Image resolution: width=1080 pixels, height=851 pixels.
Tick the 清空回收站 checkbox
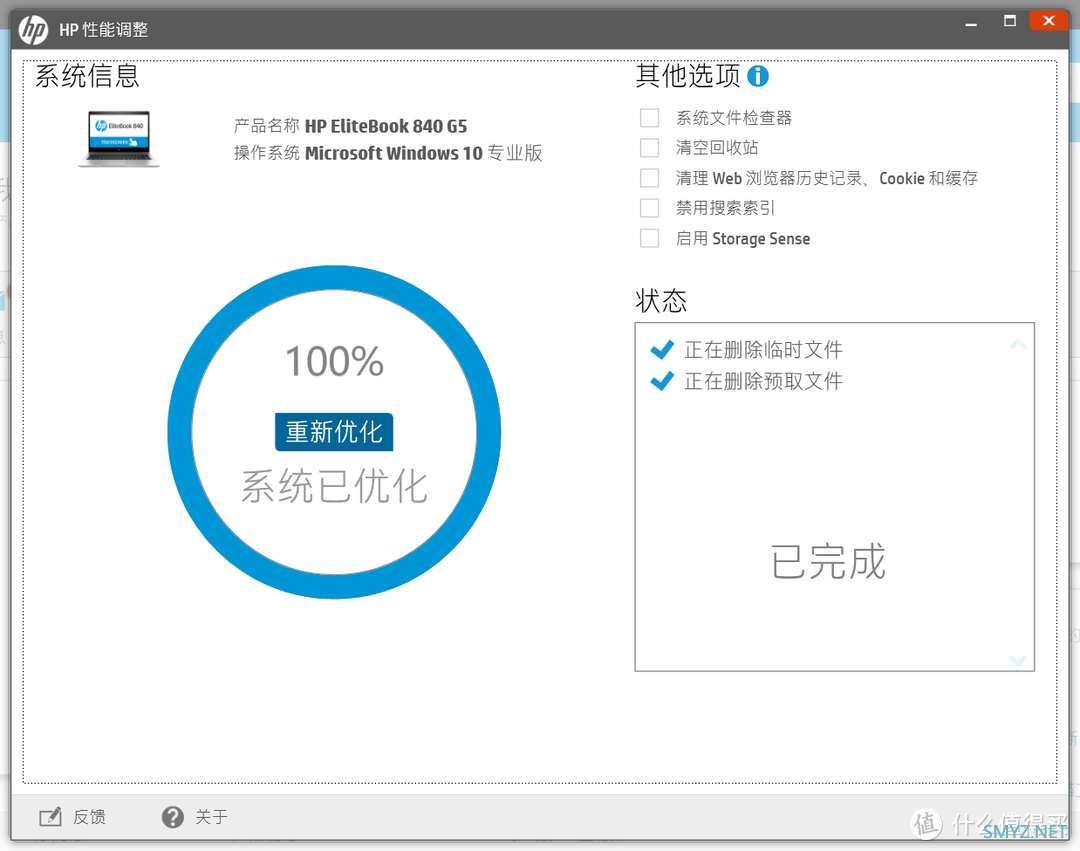[x=650, y=147]
